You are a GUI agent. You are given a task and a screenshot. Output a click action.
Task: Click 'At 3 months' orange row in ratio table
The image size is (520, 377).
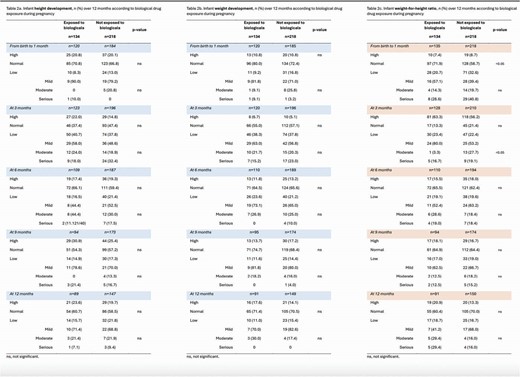tap(439, 110)
